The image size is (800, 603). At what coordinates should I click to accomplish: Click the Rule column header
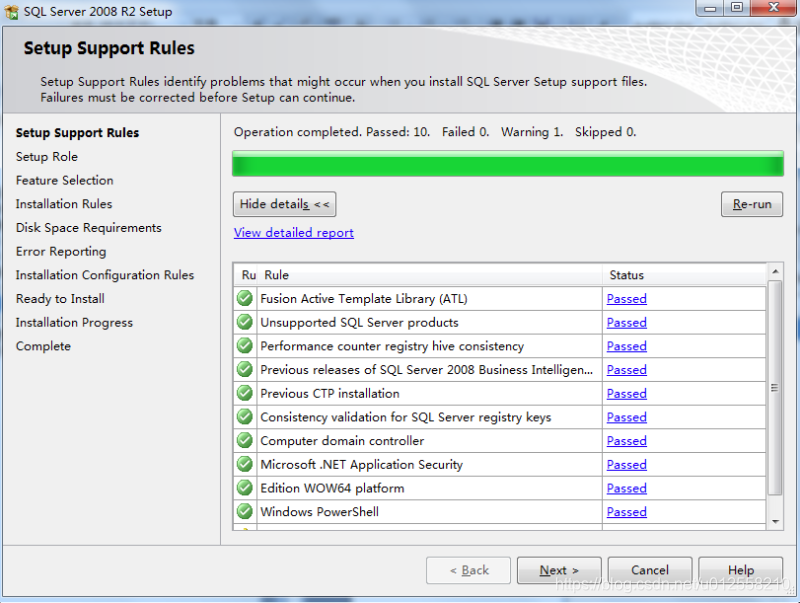[x=431, y=275]
